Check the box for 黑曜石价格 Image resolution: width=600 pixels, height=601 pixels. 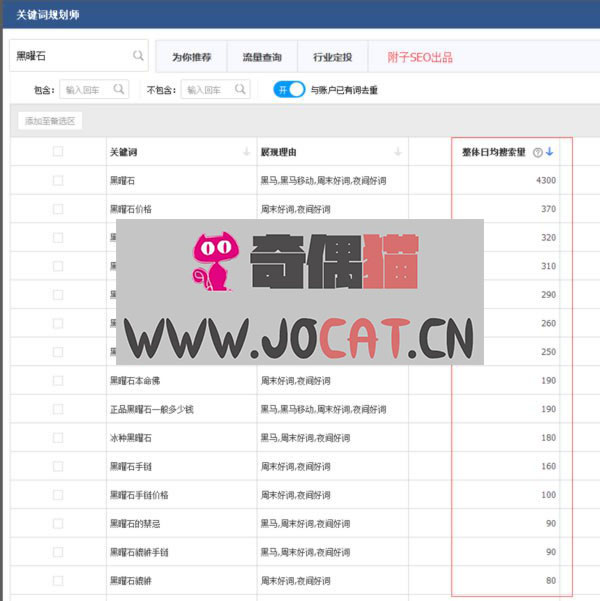(58, 209)
